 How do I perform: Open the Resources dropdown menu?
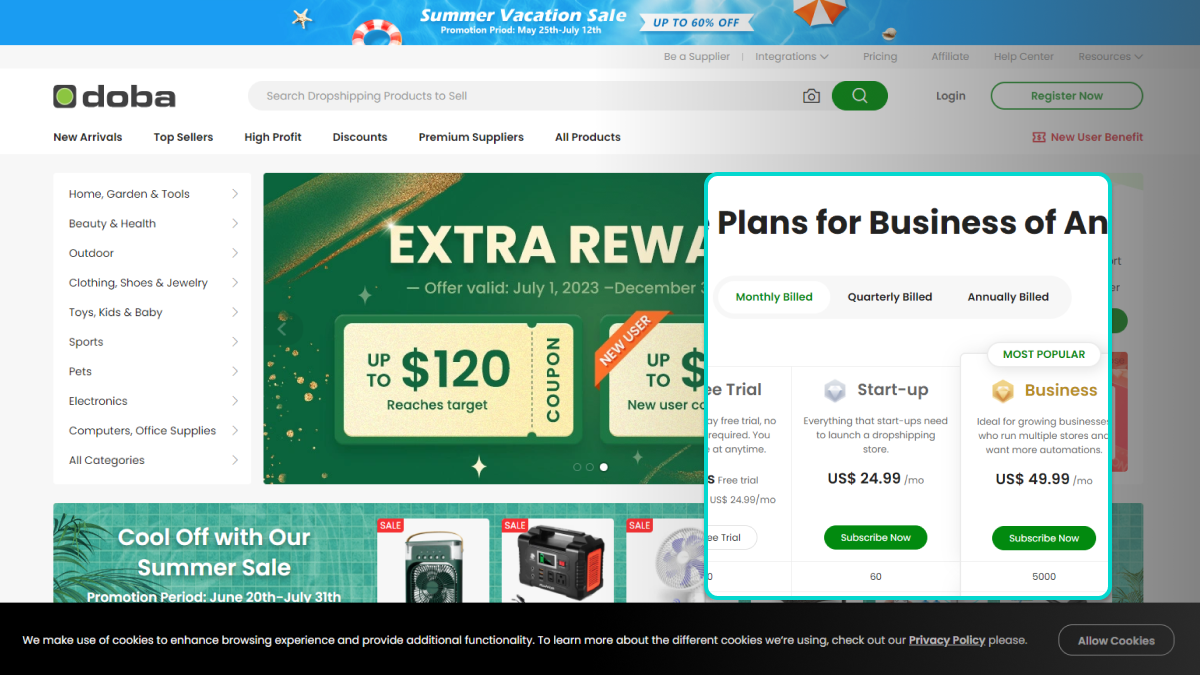(1110, 57)
